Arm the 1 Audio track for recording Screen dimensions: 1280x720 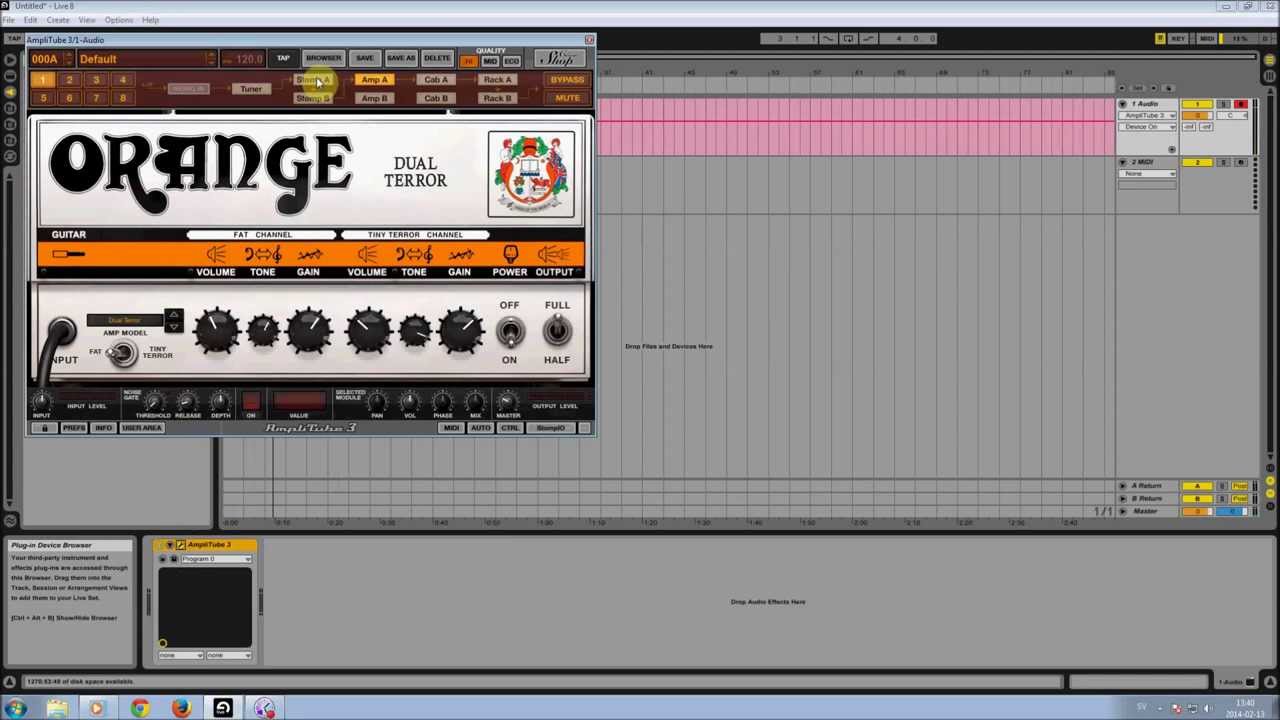pyautogui.click(x=1240, y=104)
